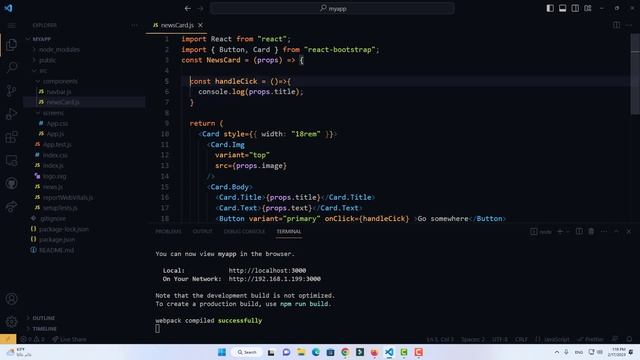Image resolution: width=640 pixels, height=360 pixels.
Task: Close the terminal panel
Action: pos(629,231)
